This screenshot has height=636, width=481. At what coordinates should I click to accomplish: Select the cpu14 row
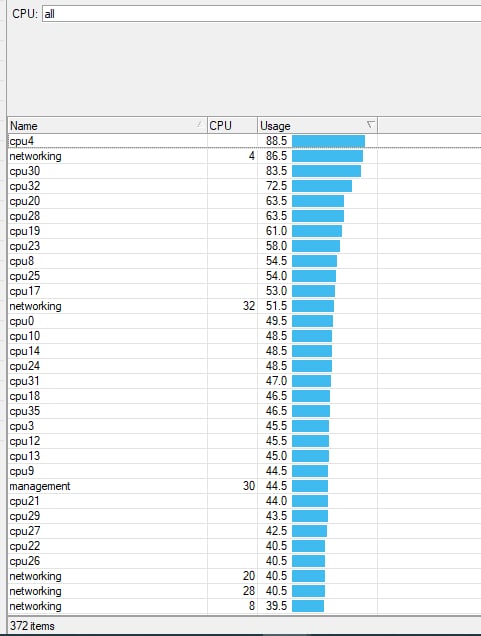coord(244,351)
